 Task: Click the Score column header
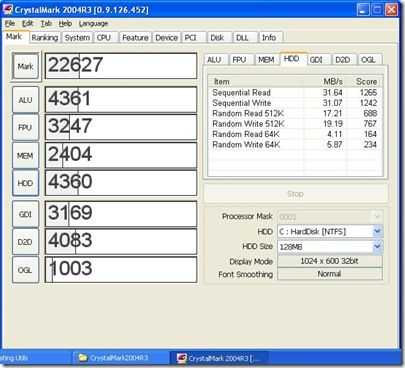point(364,81)
